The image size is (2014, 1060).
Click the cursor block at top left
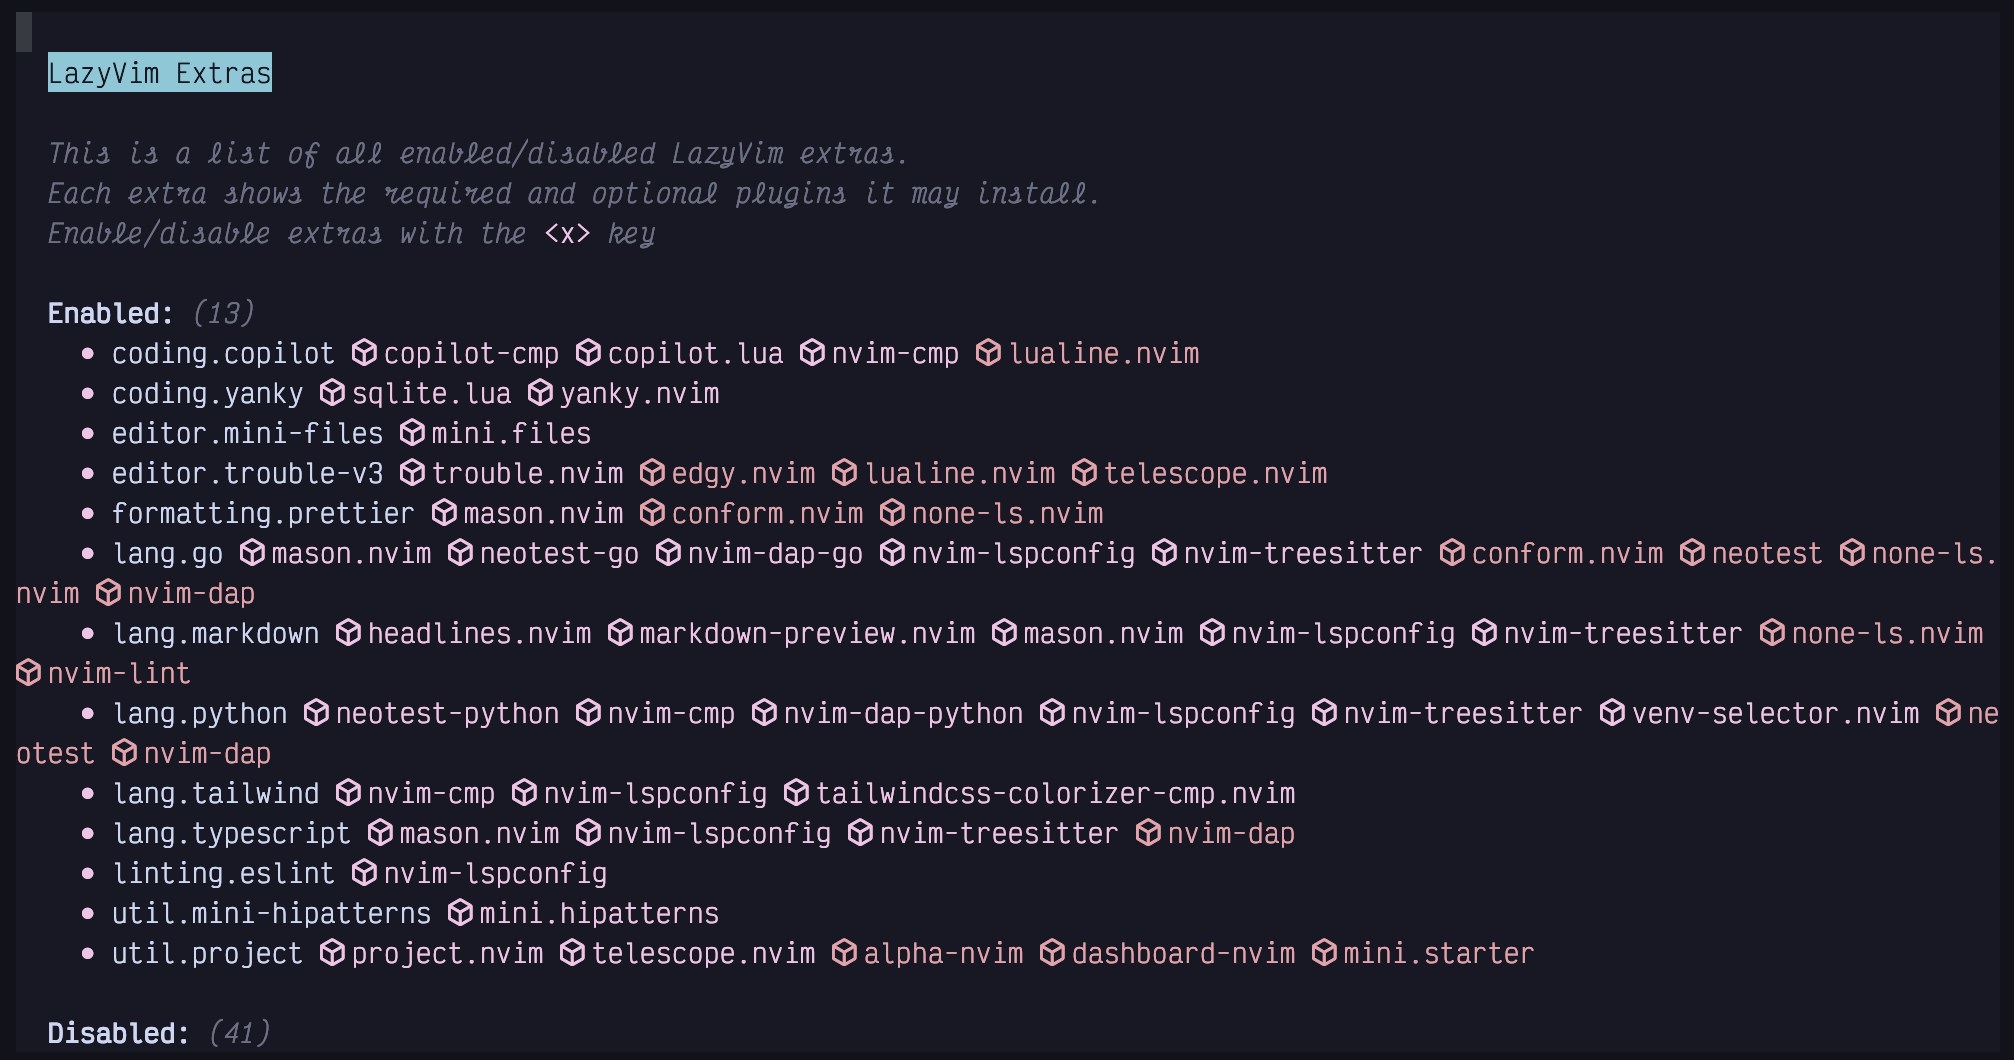click(24, 32)
